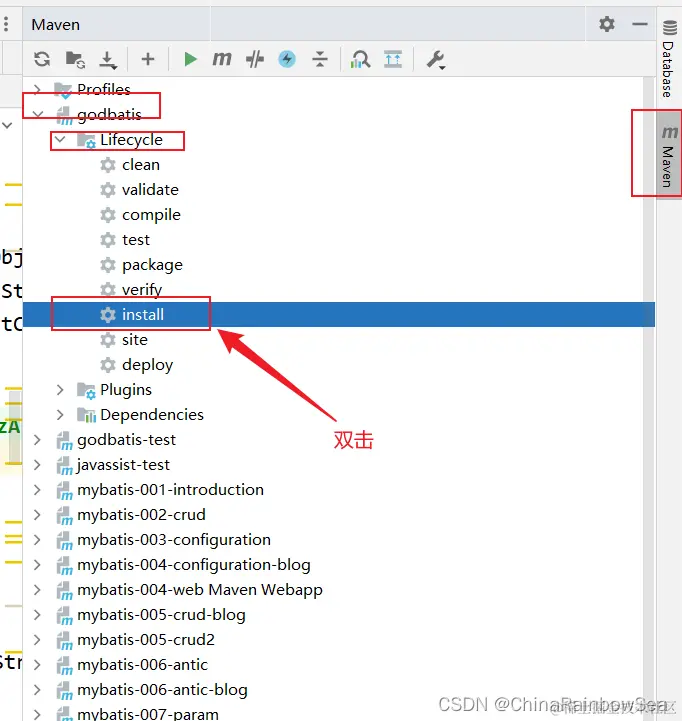The width and height of the screenshot is (682, 721).
Task: Select mybatis-007-param label
Action: point(148,714)
